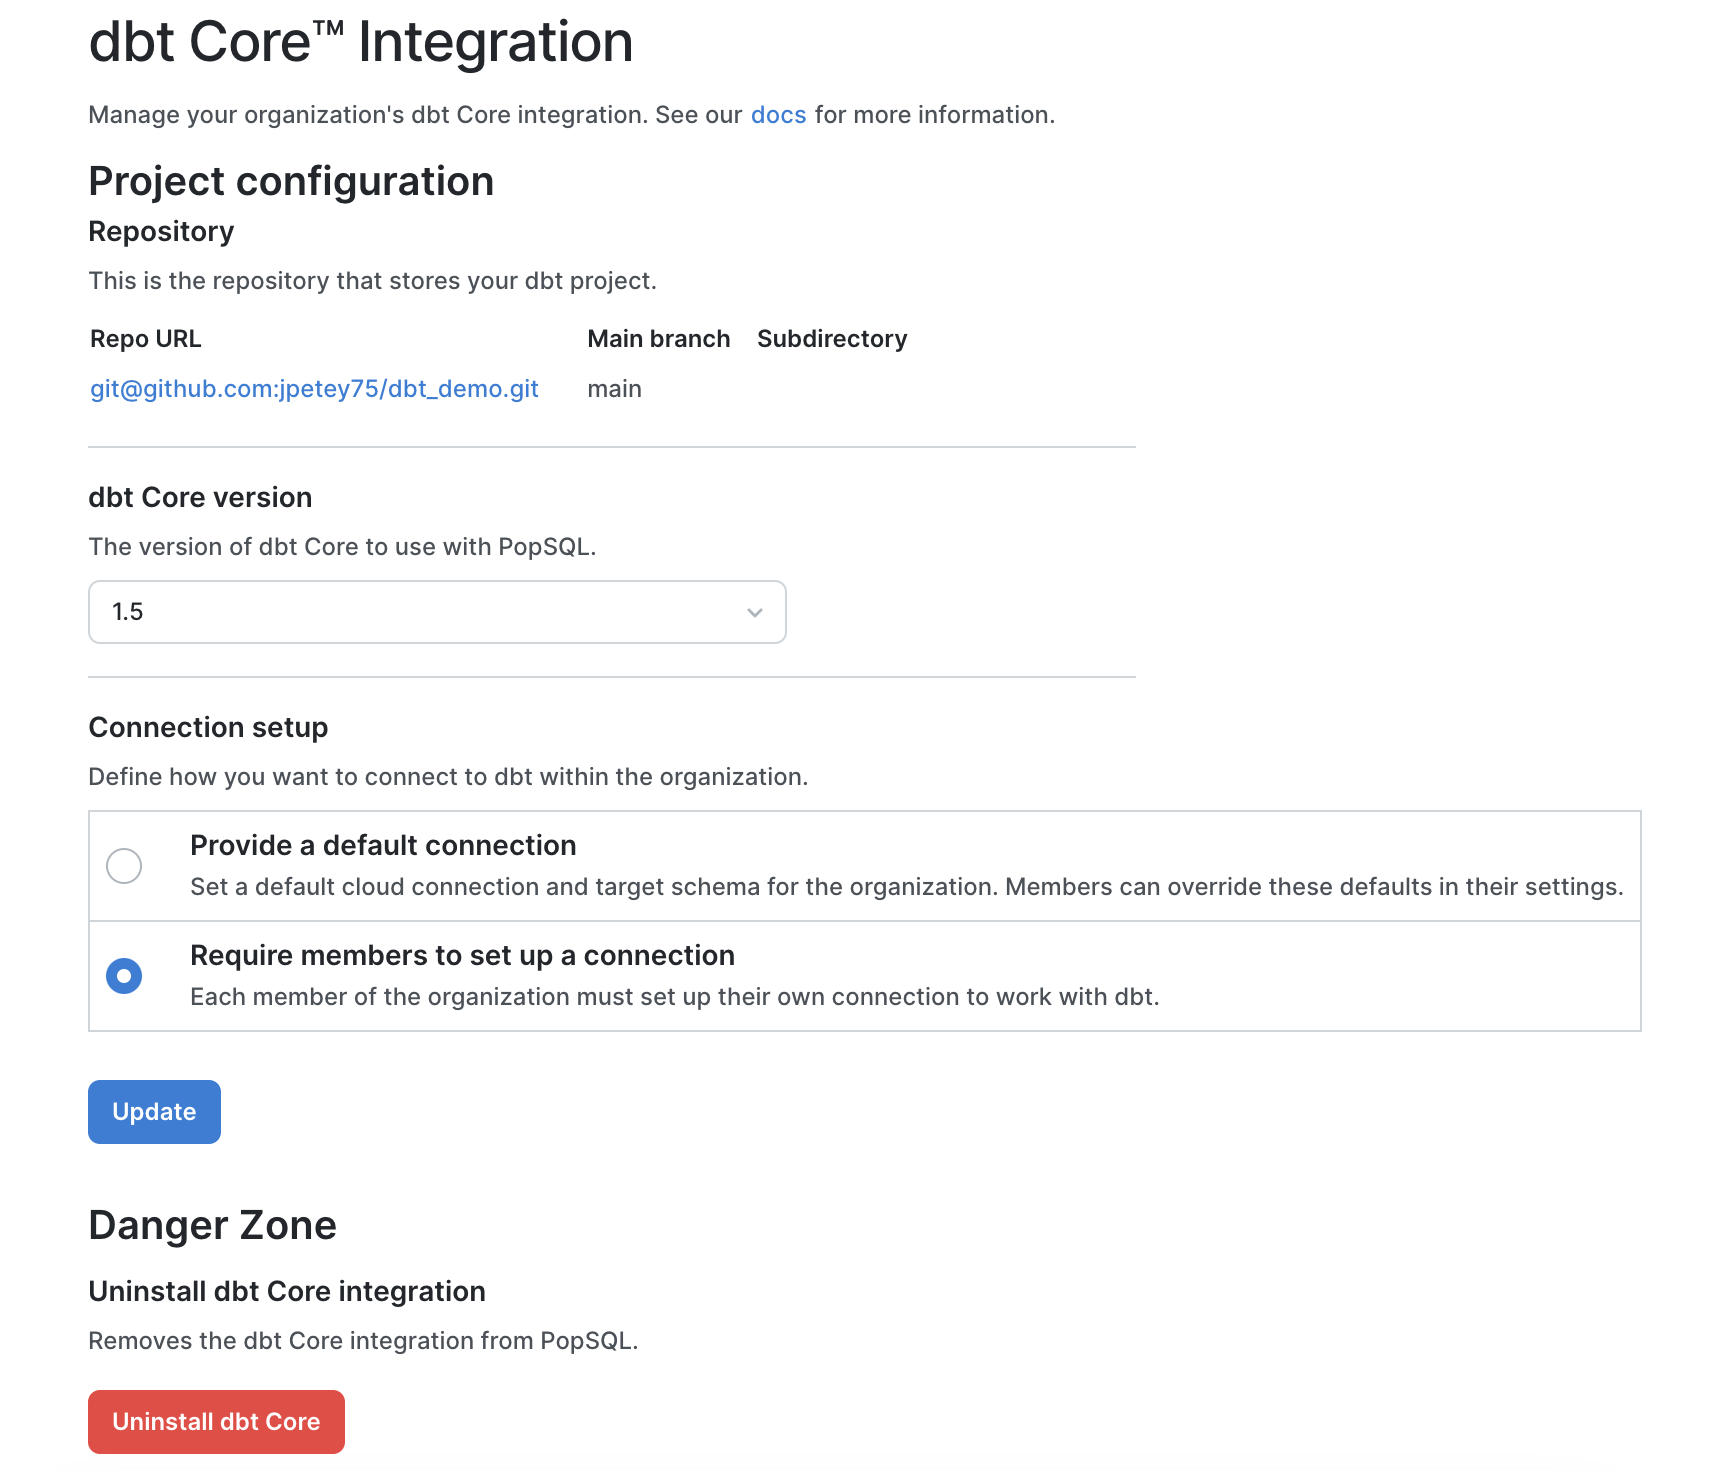This screenshot has width=1734, height=1470.
Task: Click 'Define how you want to connect' text
Action: [448, 777]
